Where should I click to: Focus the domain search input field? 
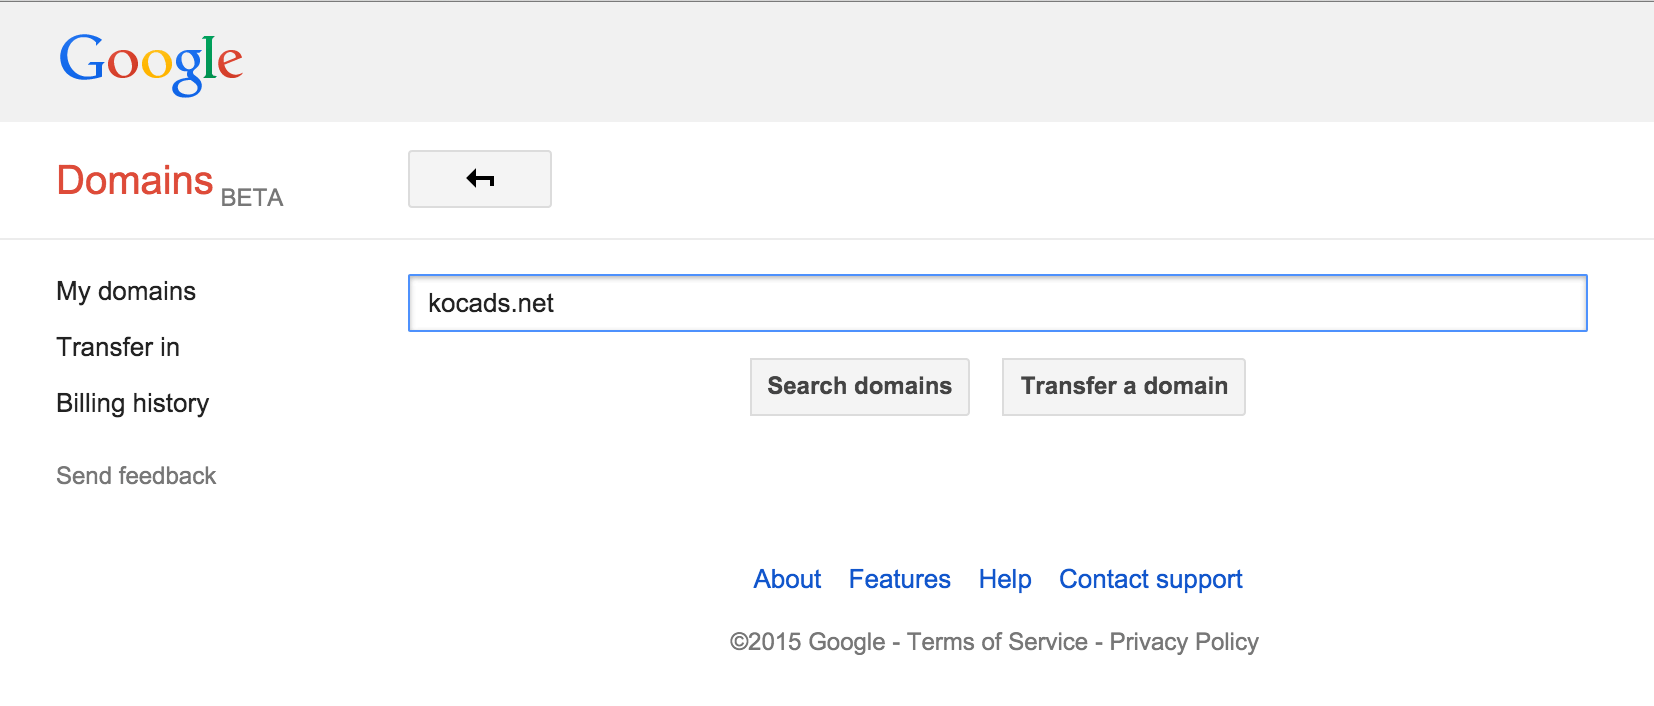(998, 303)
